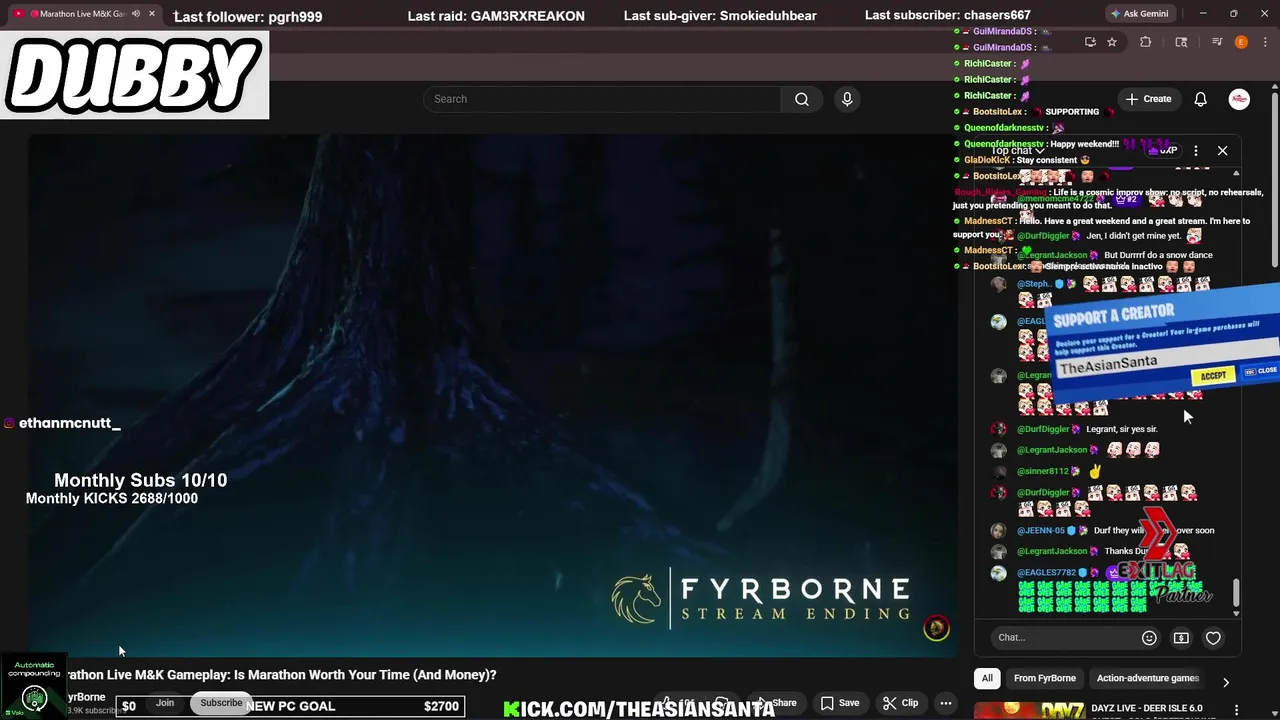Click the channel watermark on the video

[x=936, y=628]
